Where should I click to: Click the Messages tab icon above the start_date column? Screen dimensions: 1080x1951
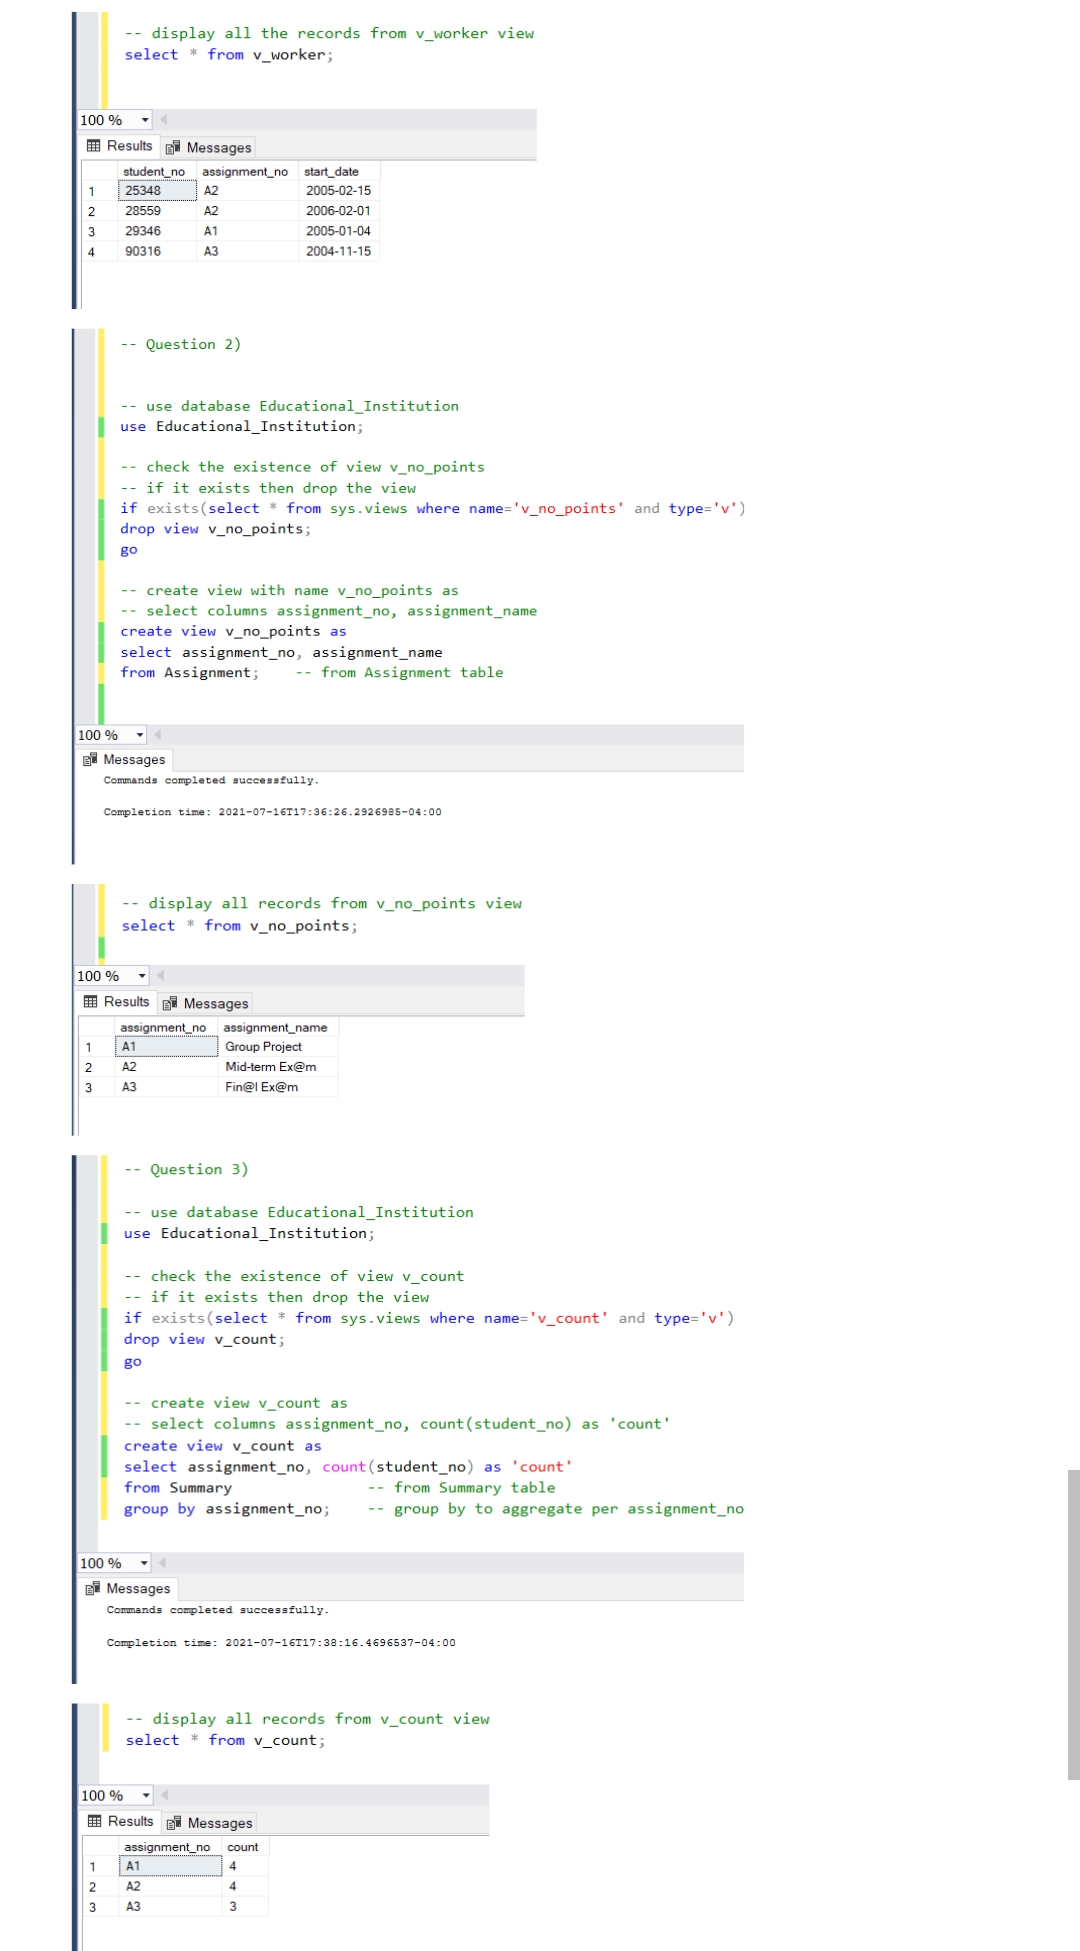click(x=173, y=148)
